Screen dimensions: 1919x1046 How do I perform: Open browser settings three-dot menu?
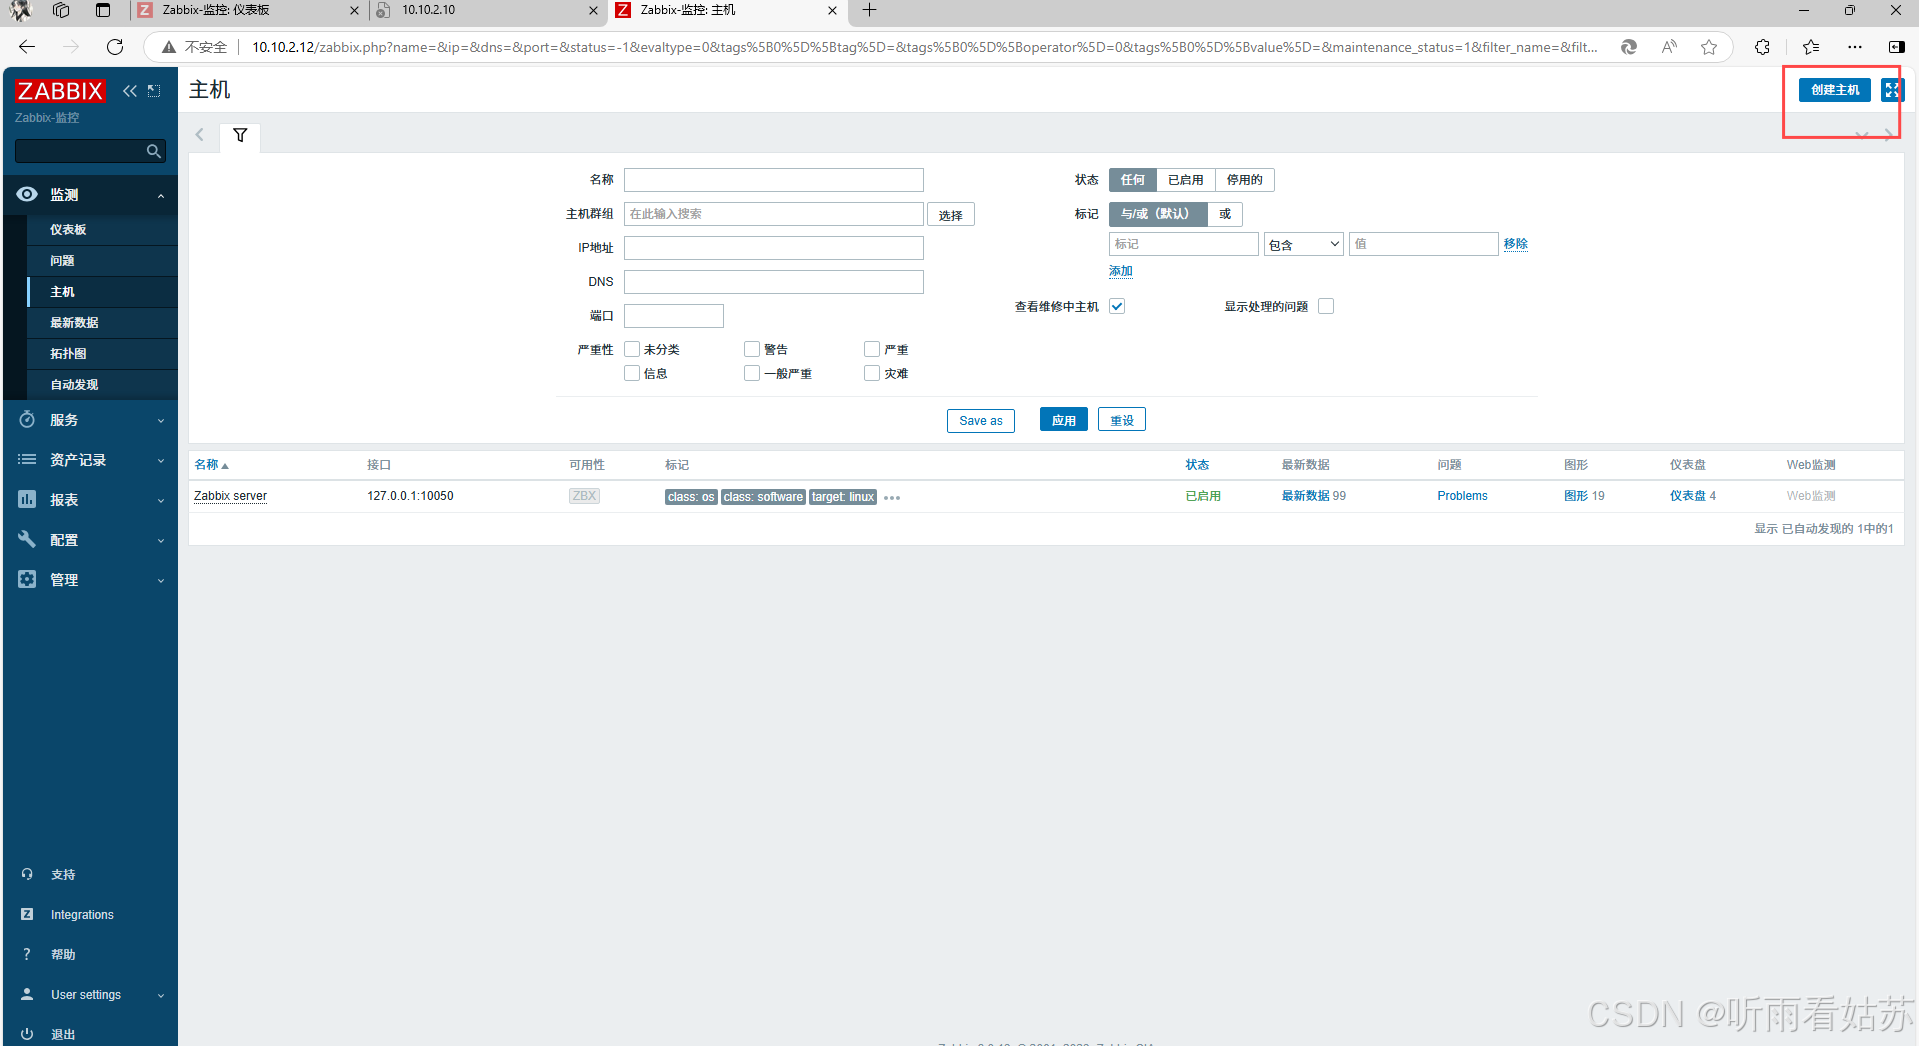1855,47
